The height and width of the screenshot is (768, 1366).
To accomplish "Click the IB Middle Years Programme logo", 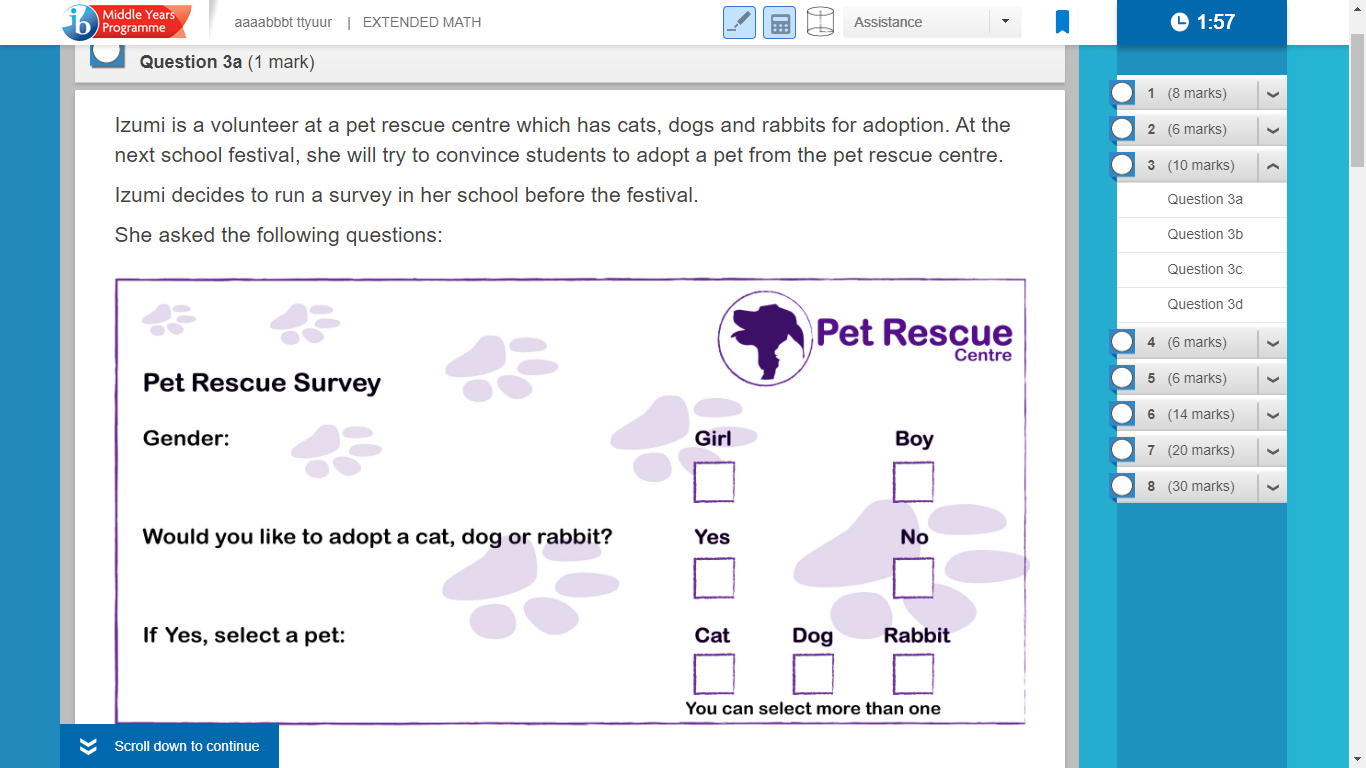I will [x=125, y=21].
